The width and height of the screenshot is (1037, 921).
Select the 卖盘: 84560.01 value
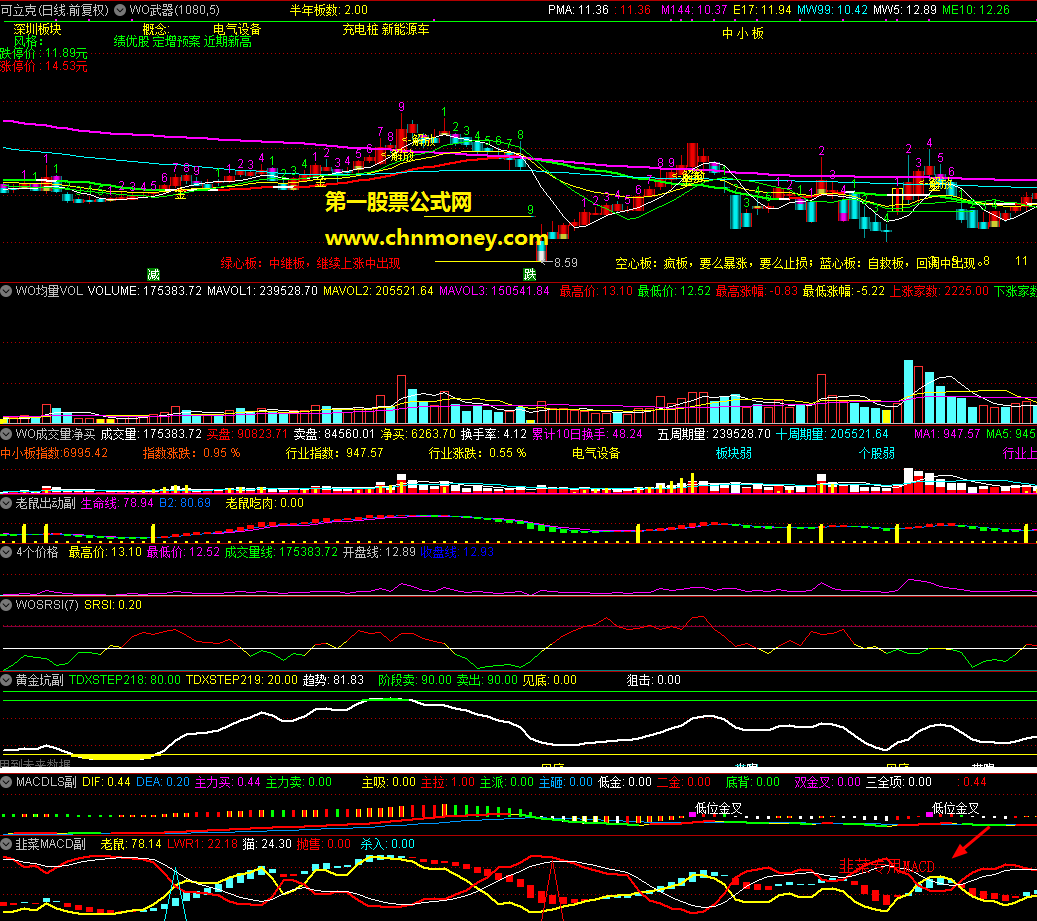(334, 434)
